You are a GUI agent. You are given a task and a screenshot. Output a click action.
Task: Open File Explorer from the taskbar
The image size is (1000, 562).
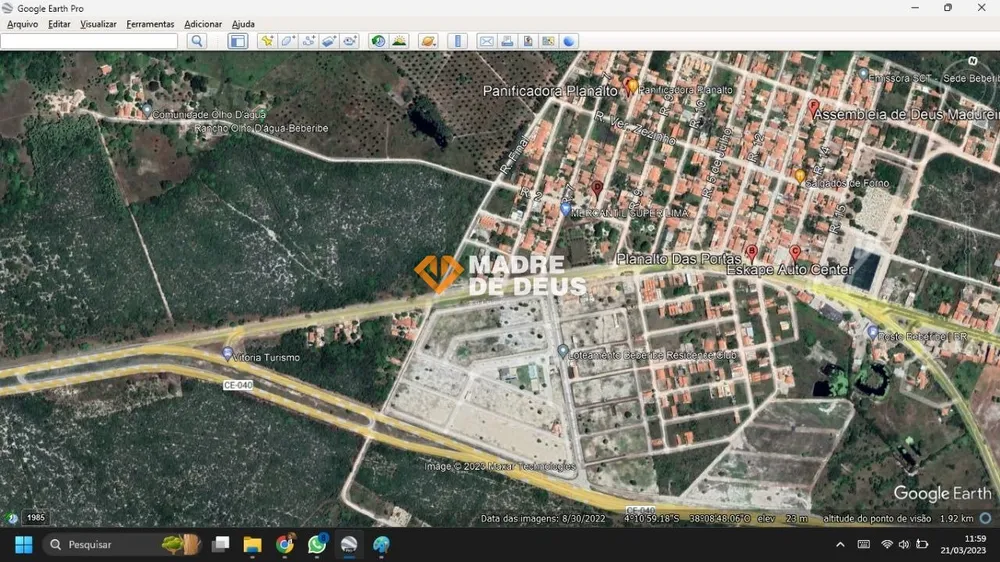tap(253, 544)
